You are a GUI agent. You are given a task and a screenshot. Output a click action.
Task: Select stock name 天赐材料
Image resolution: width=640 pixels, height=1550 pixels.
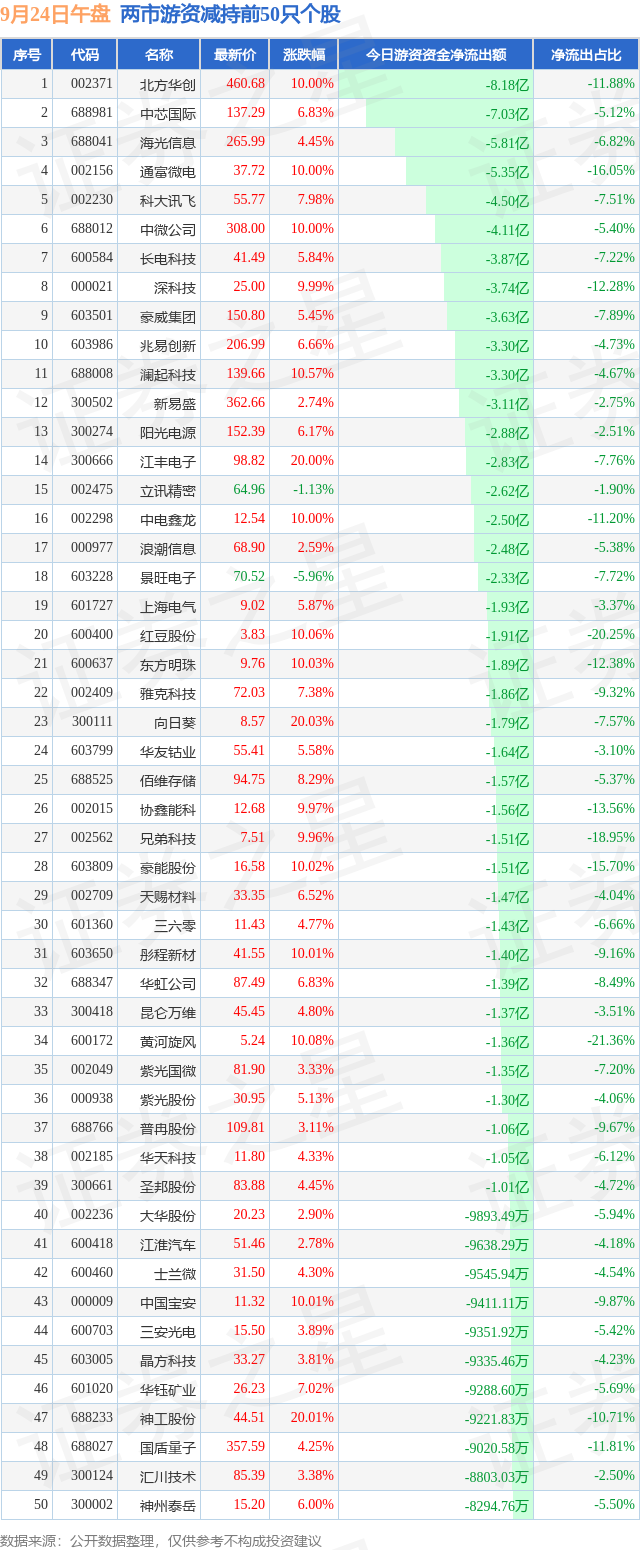point(169,896)
